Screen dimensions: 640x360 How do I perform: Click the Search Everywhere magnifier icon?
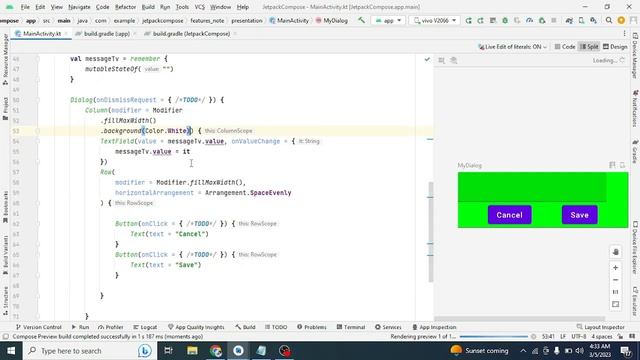pyautogui.click(x=609, y=20)
